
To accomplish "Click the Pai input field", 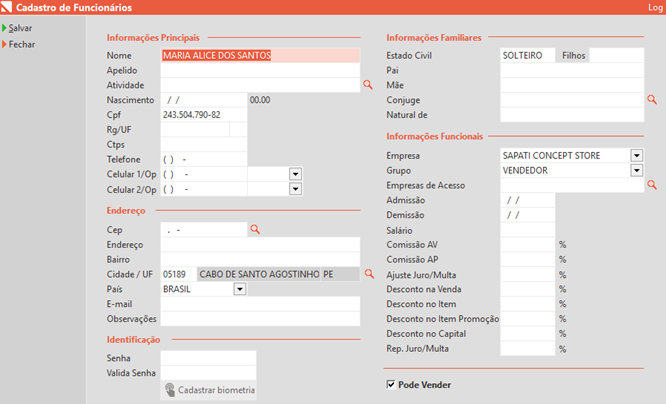I will 572,71.
